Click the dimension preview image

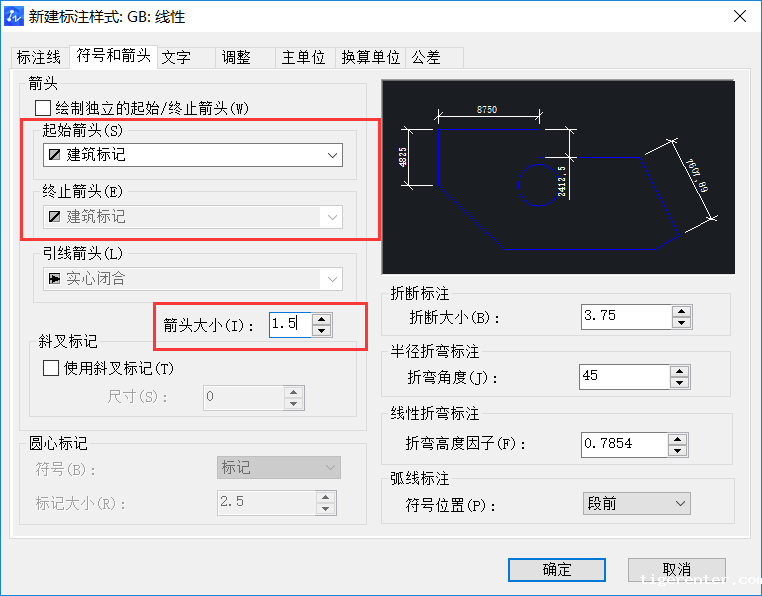558,177
